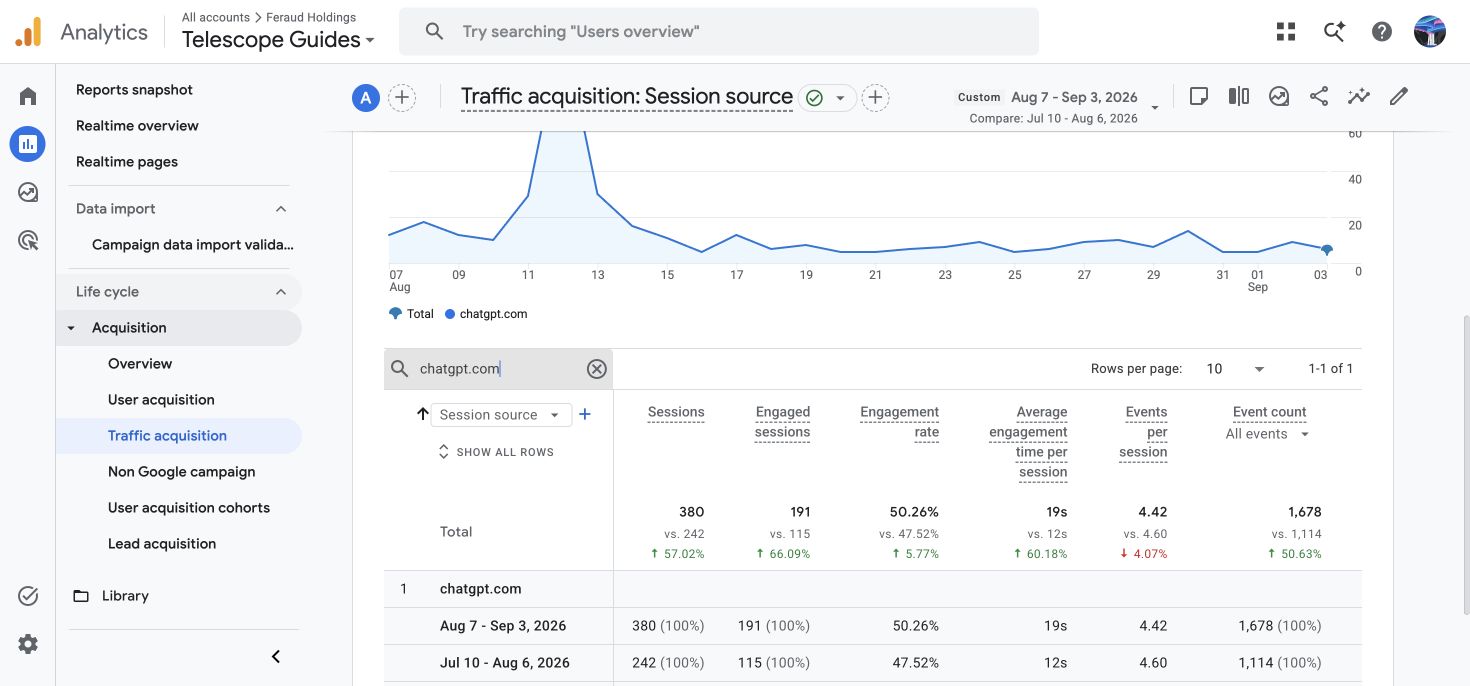The image size is (1470, 686).
Task: Customize report with pencil icon
Action: (x=1399, y=96)
